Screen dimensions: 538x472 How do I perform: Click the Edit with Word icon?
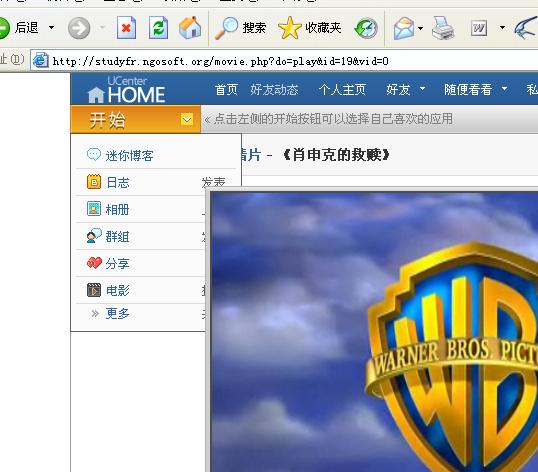click(x=479, y=28)
